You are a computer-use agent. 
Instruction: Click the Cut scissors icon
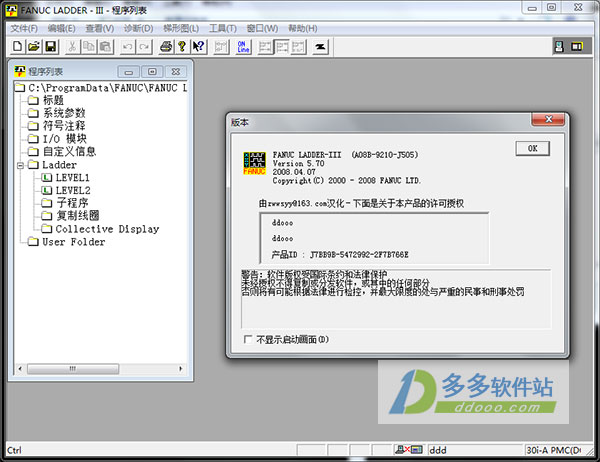(x=72, y=46)
